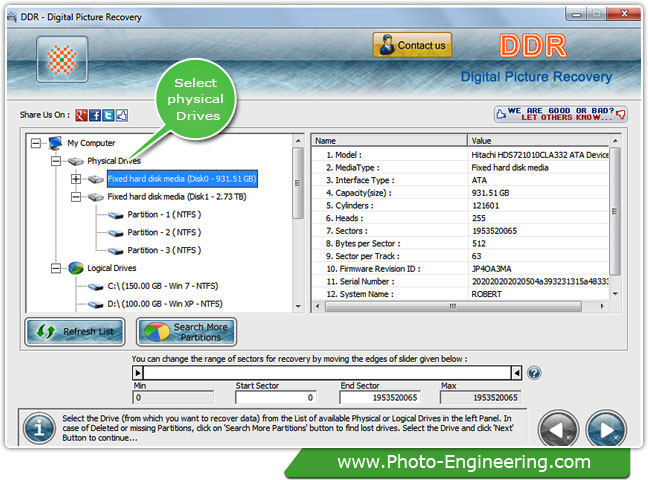
Task: Click the slider help question mark icon
Action: point(534,373)
